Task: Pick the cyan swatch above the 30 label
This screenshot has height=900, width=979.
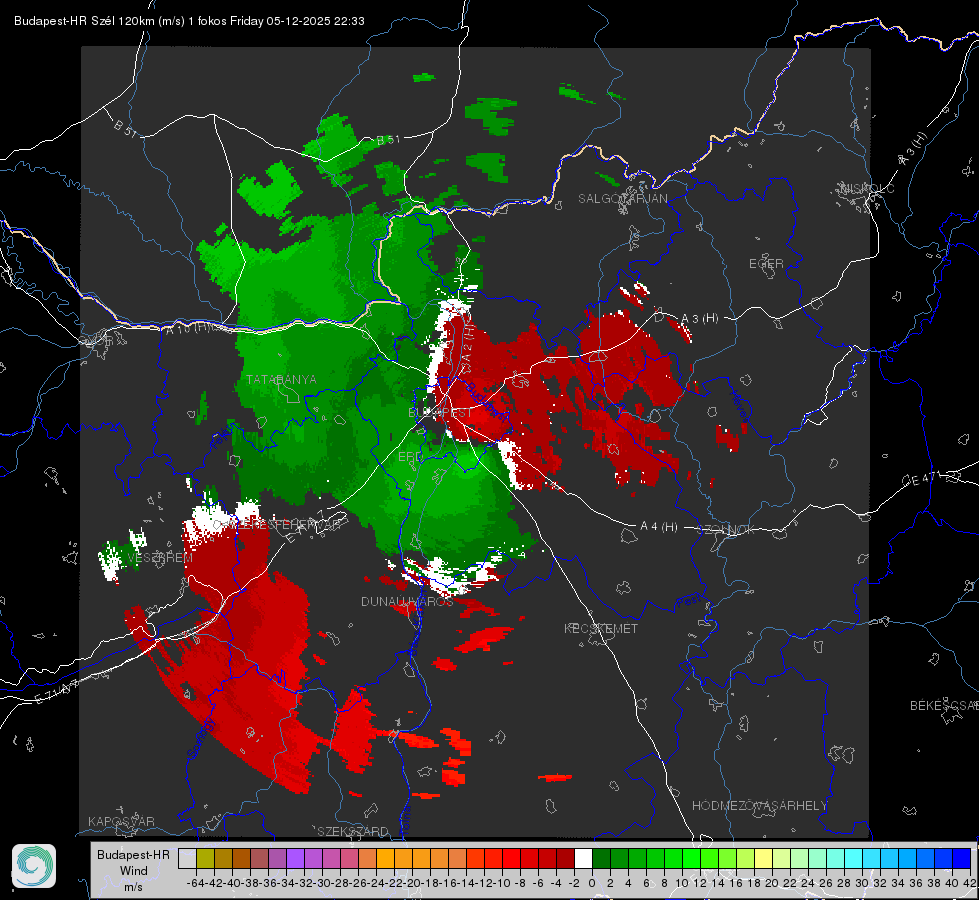Action: coord(854,858)
